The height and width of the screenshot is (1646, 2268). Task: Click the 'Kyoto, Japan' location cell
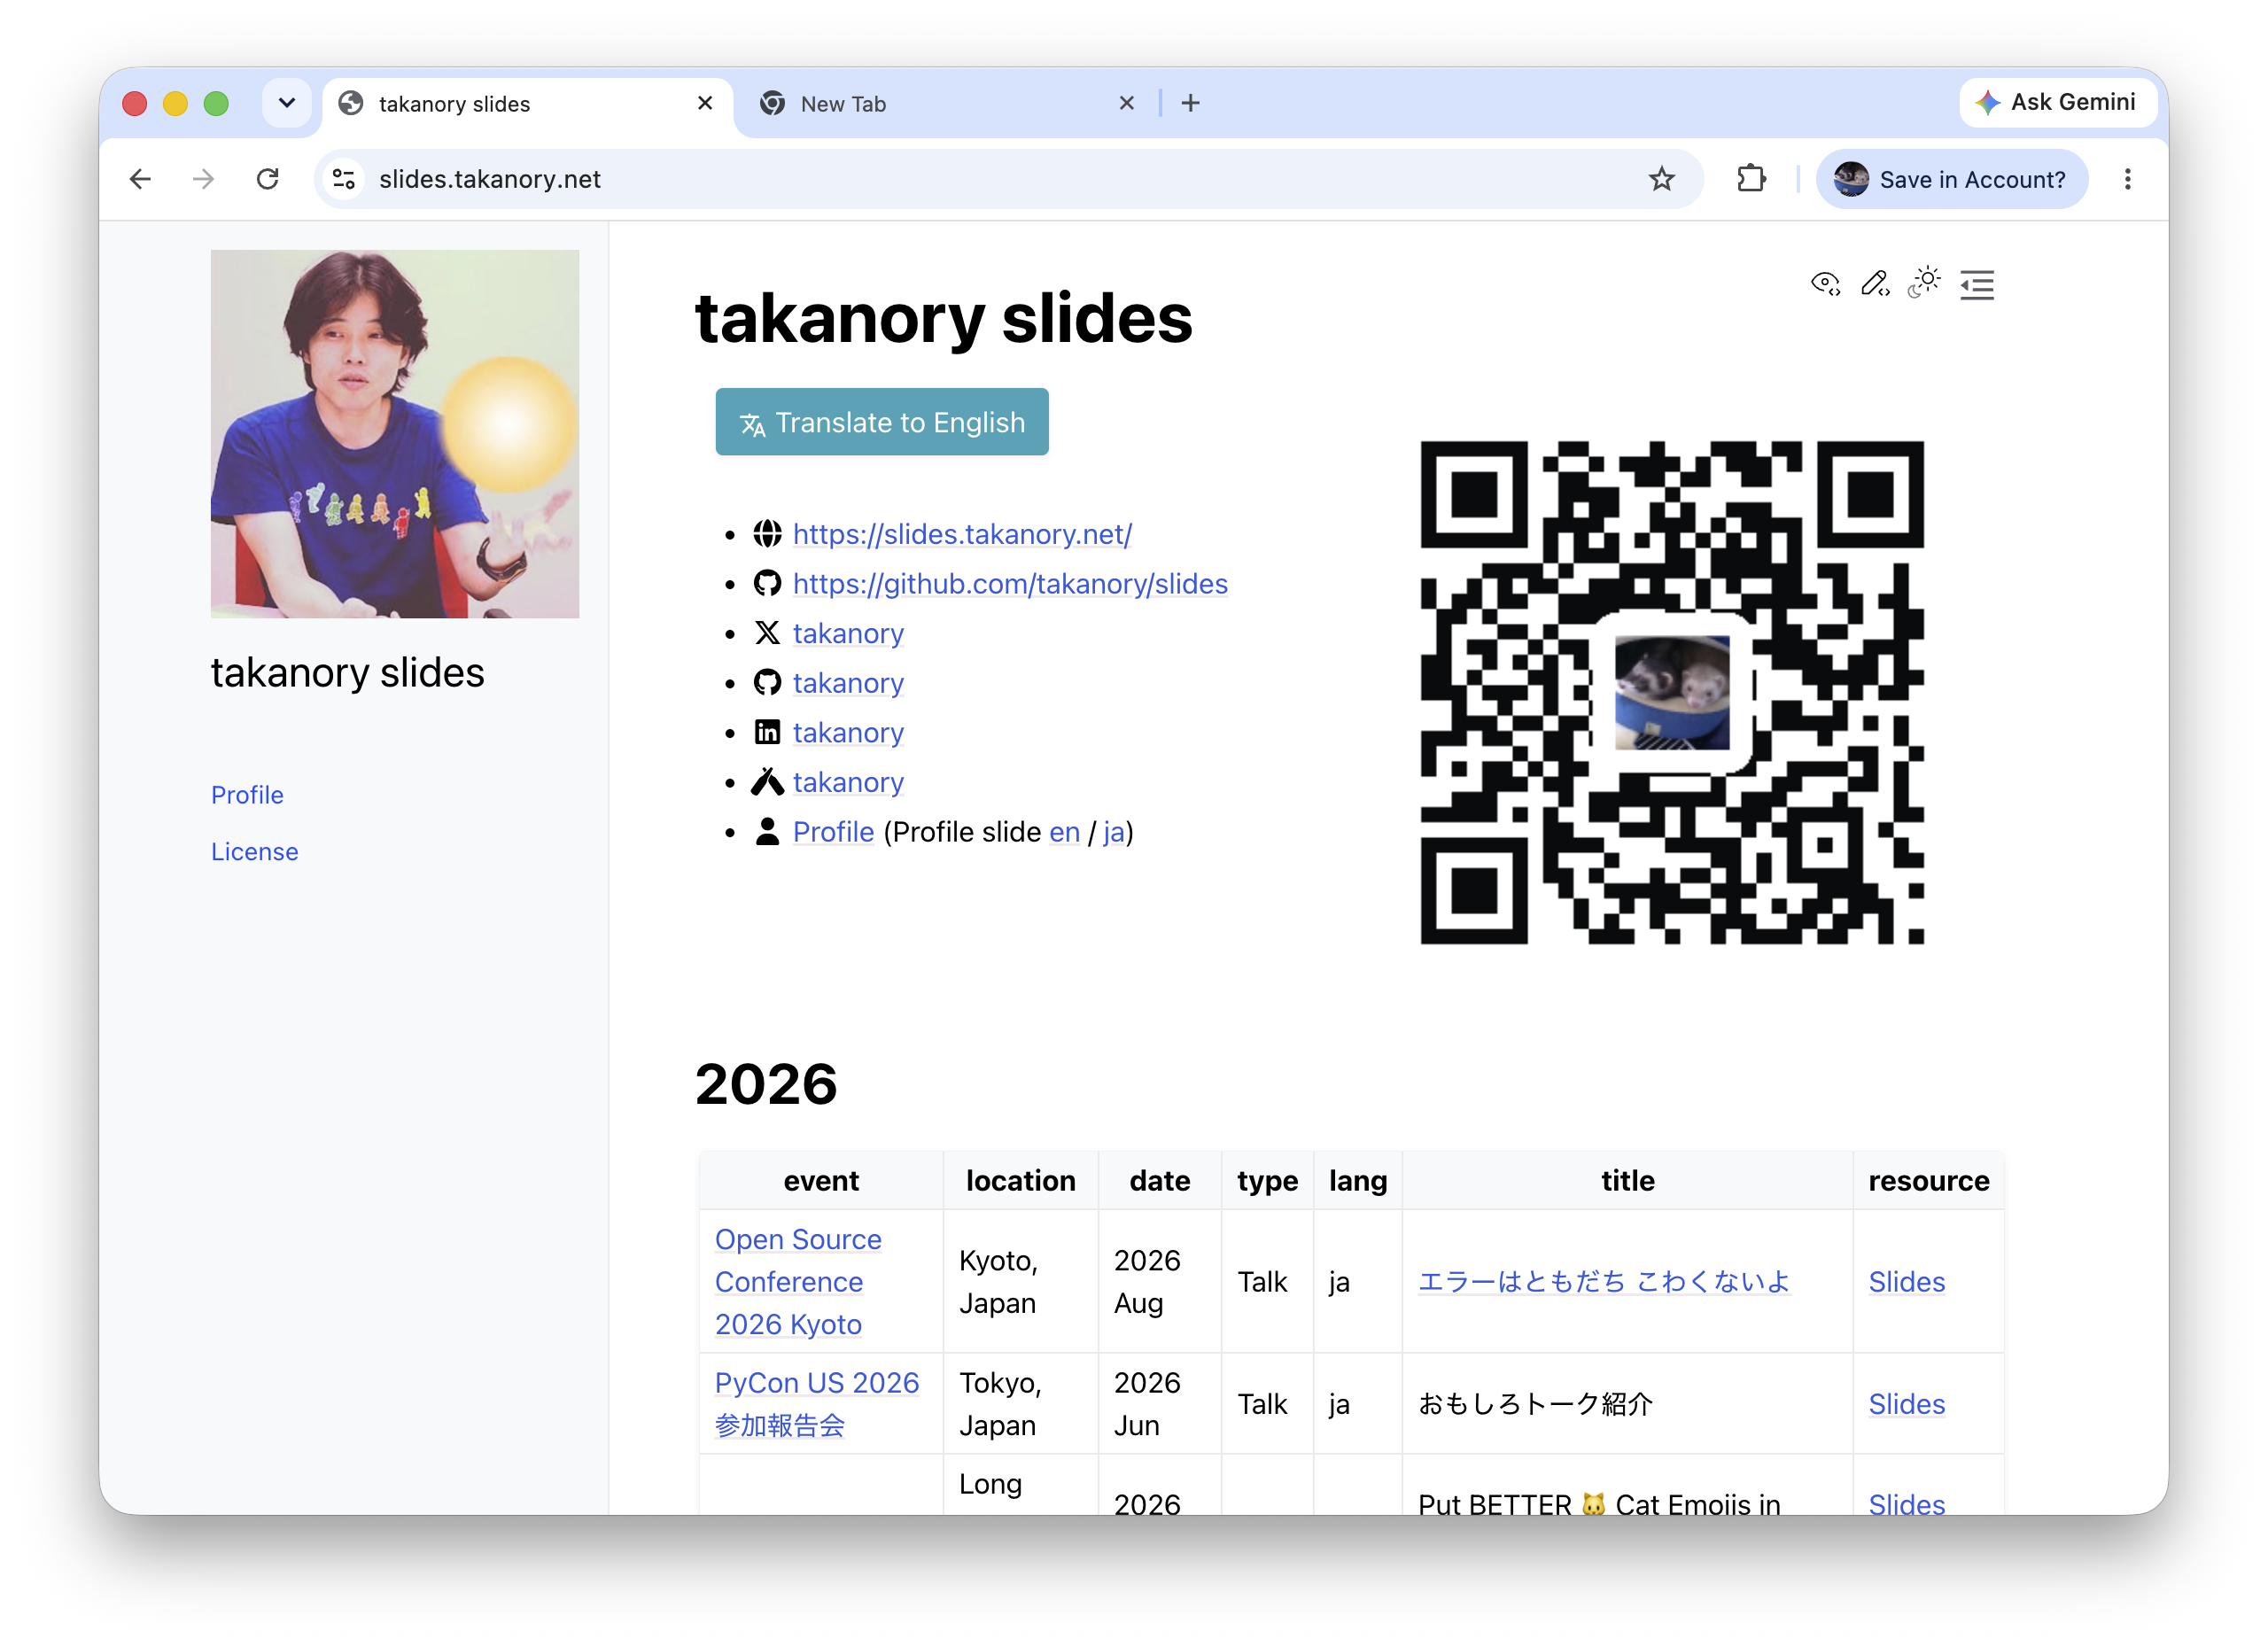(x=1020, y=1282)
